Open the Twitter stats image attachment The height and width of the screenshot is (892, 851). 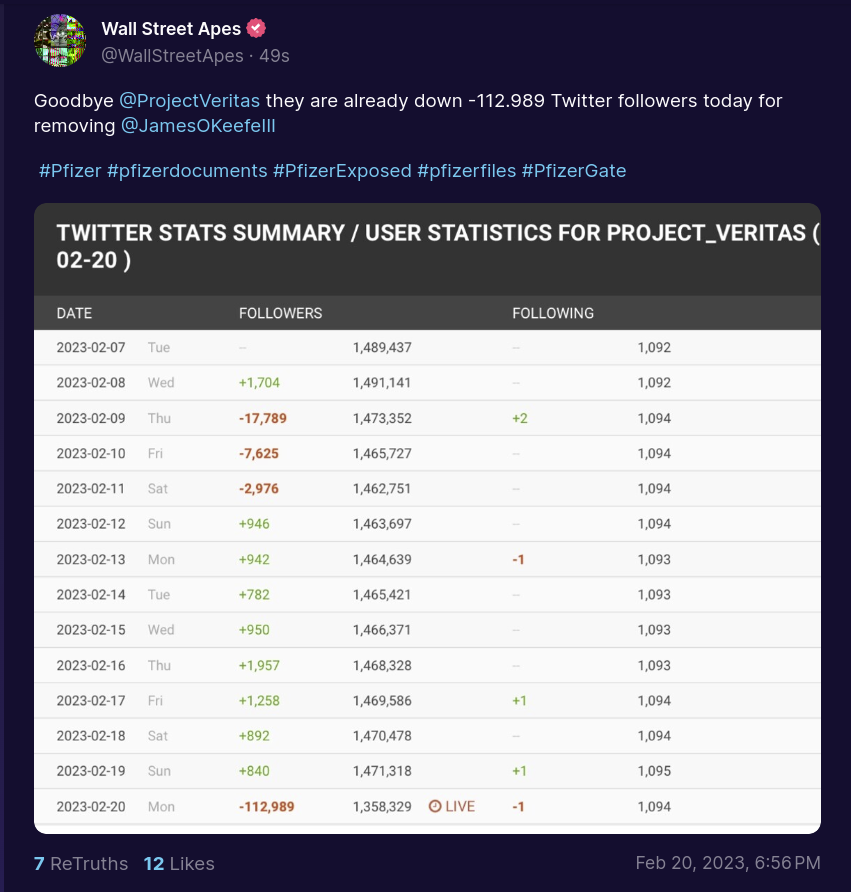[x=427, y=518]
